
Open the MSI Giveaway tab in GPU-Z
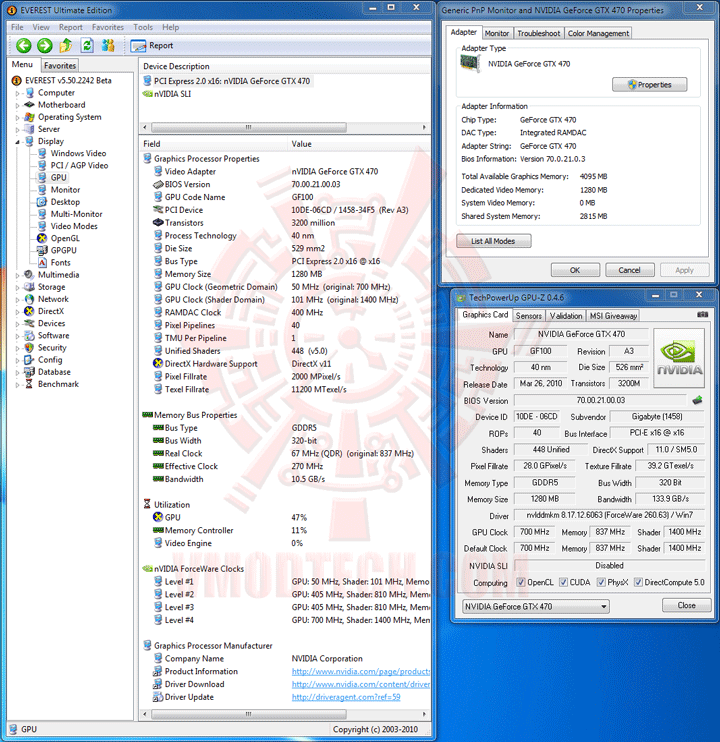click(613, 316)
